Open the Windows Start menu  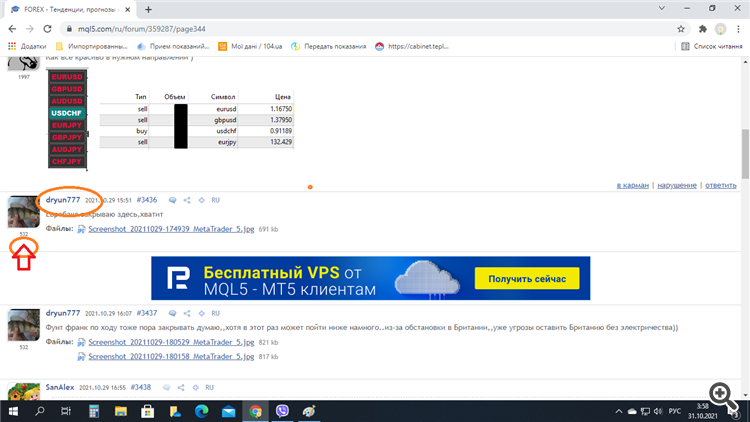tap(13, 411)
